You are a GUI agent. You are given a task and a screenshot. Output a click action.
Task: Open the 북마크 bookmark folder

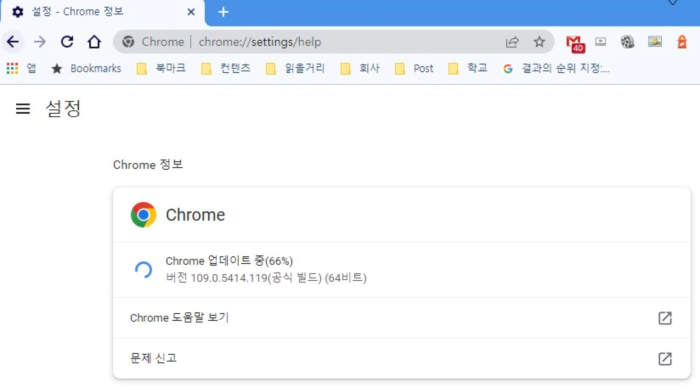click(x=161, y=68)
